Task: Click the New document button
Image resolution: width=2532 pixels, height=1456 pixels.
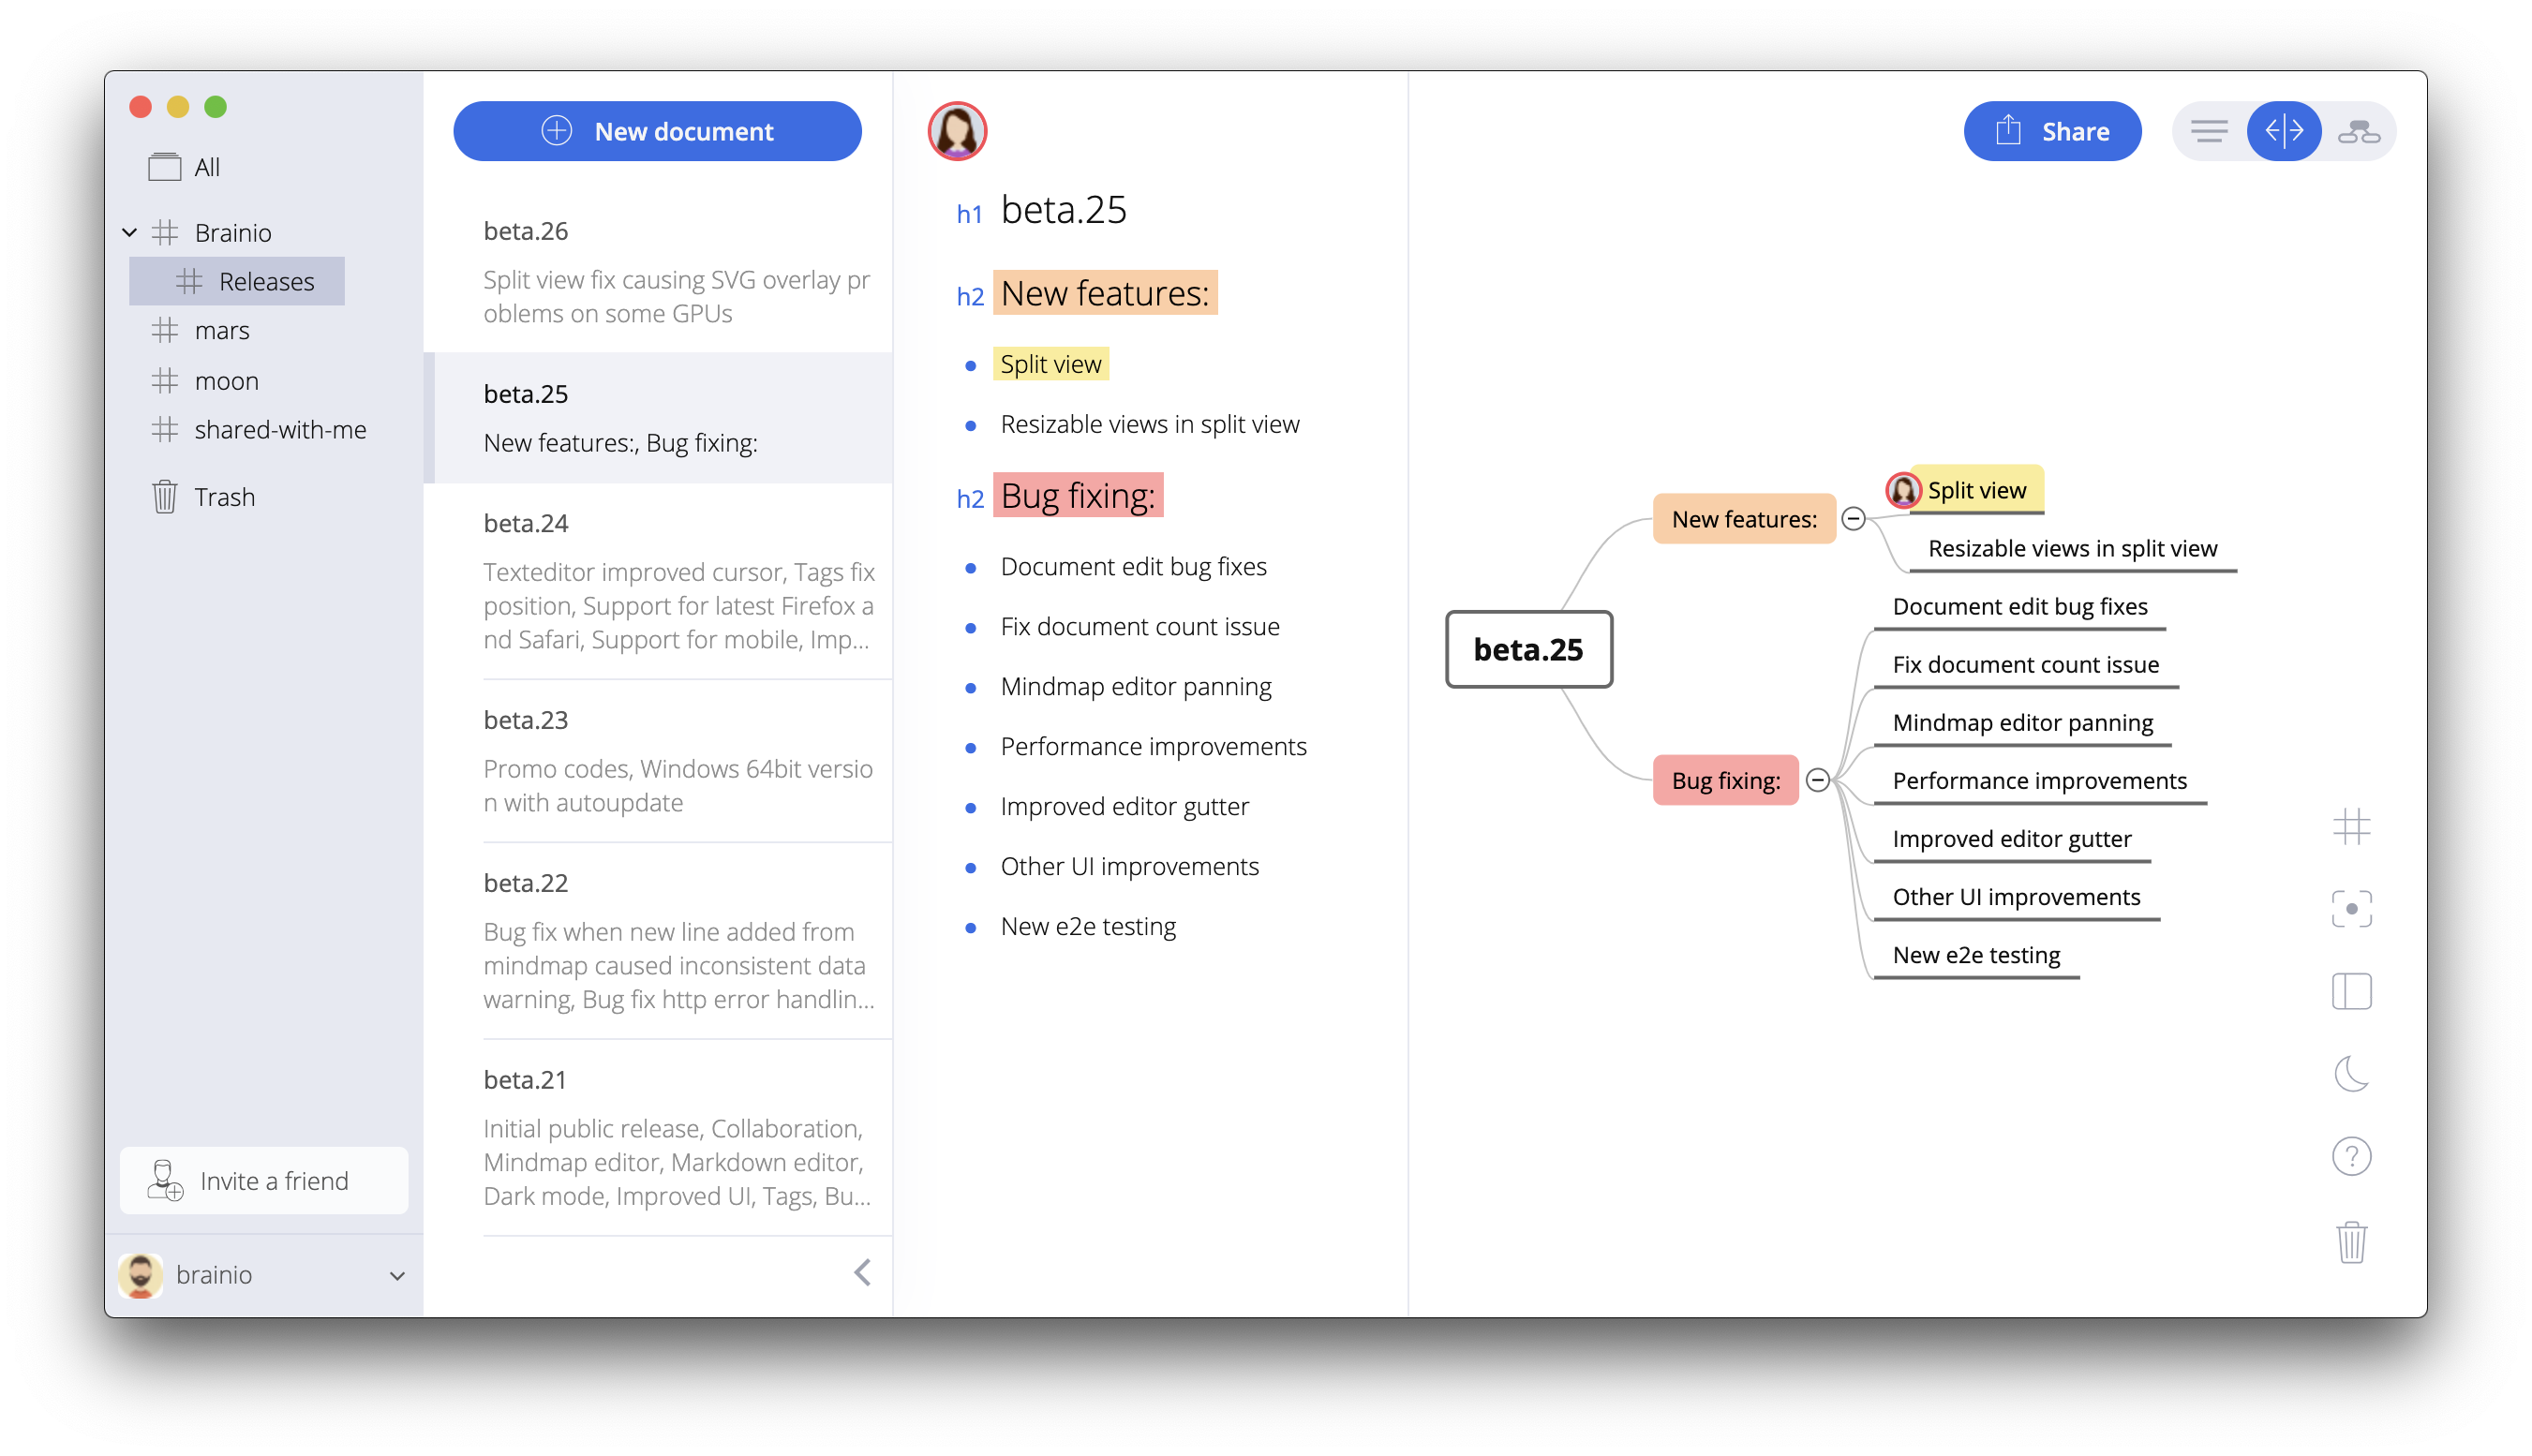Action: [657, 131]
